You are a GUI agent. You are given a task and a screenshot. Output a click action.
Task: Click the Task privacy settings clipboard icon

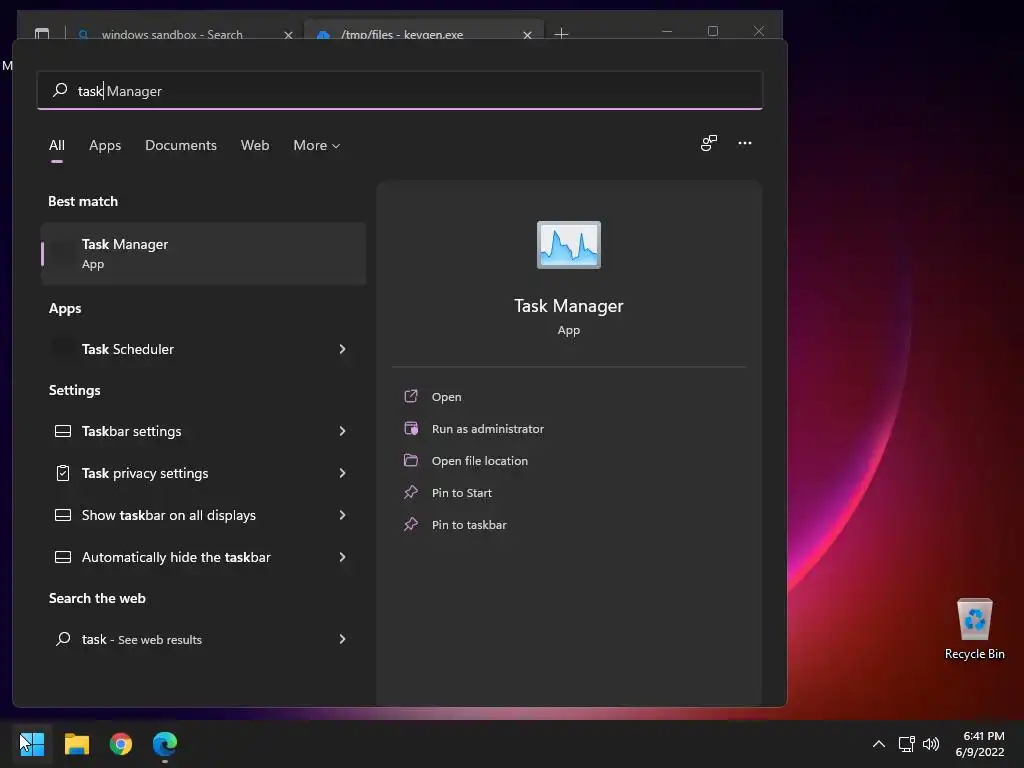[63, 473]
